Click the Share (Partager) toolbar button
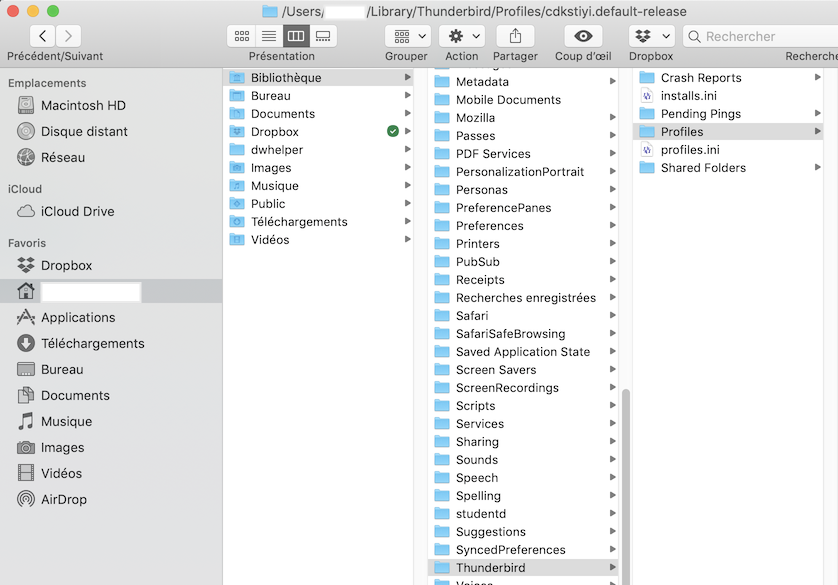 click(x=515, y=36)
